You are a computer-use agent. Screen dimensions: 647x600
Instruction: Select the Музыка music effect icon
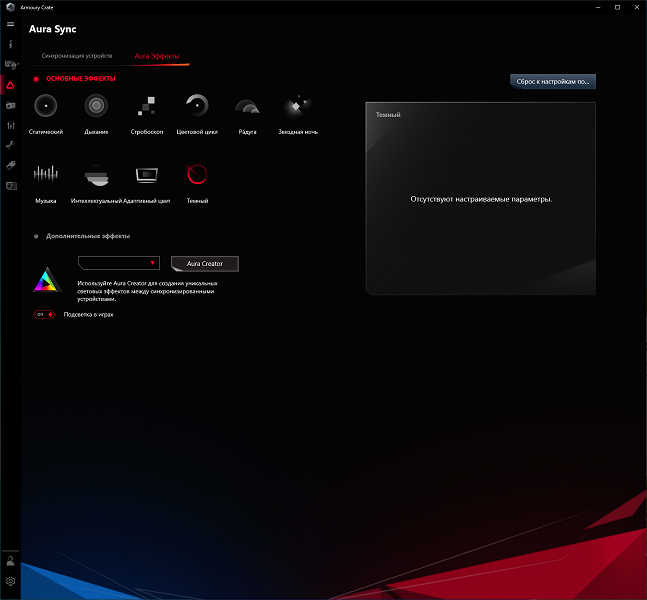46,174
